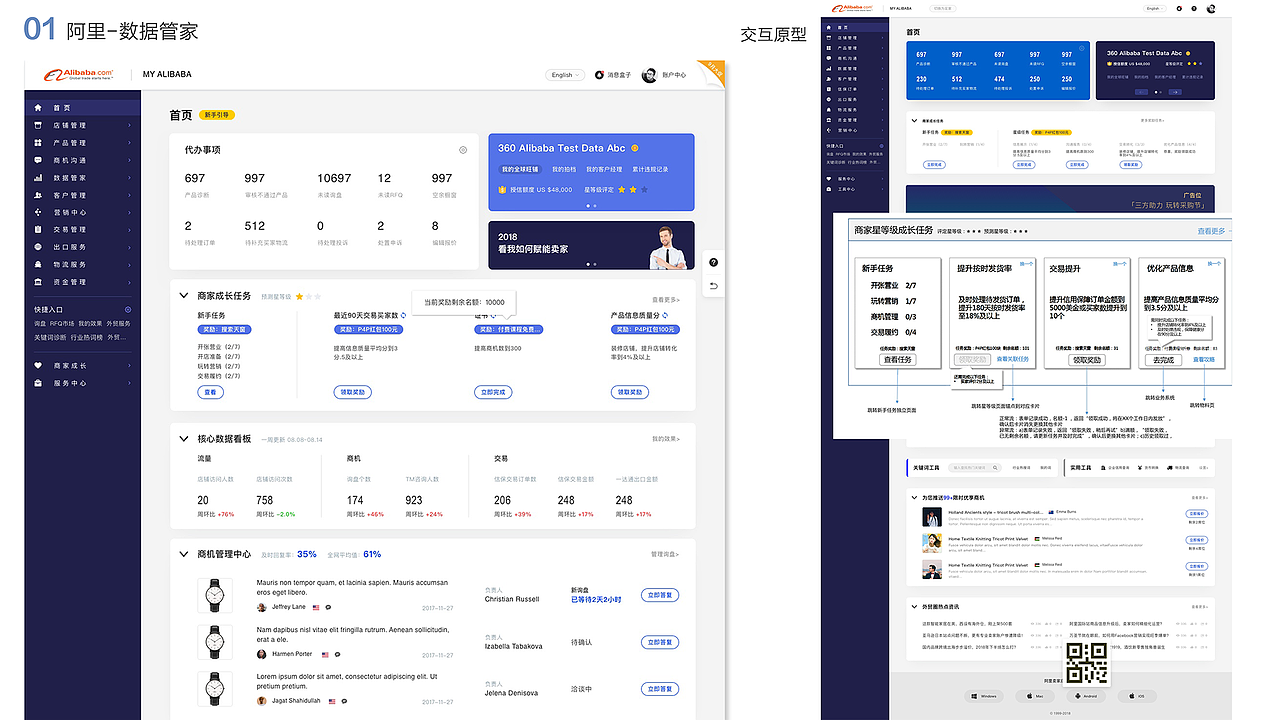This screenshot has height=720, width=1280.
Task: Click the 商机沟通 chat bubble icon
Action: point(38,160)
